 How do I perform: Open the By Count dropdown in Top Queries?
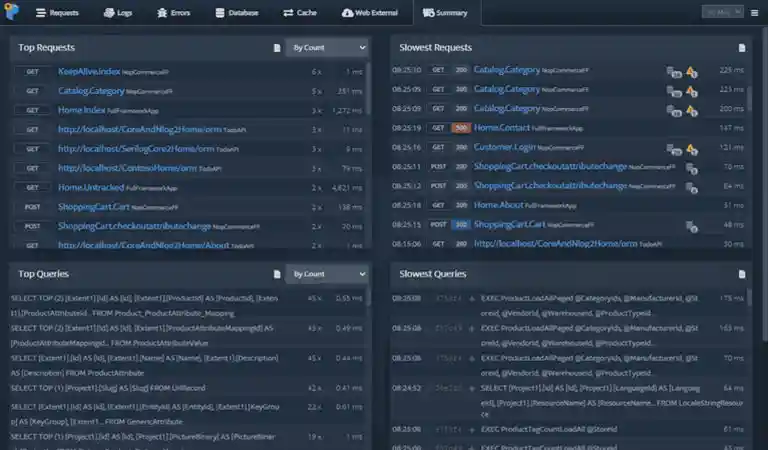[x=326, y=274]
